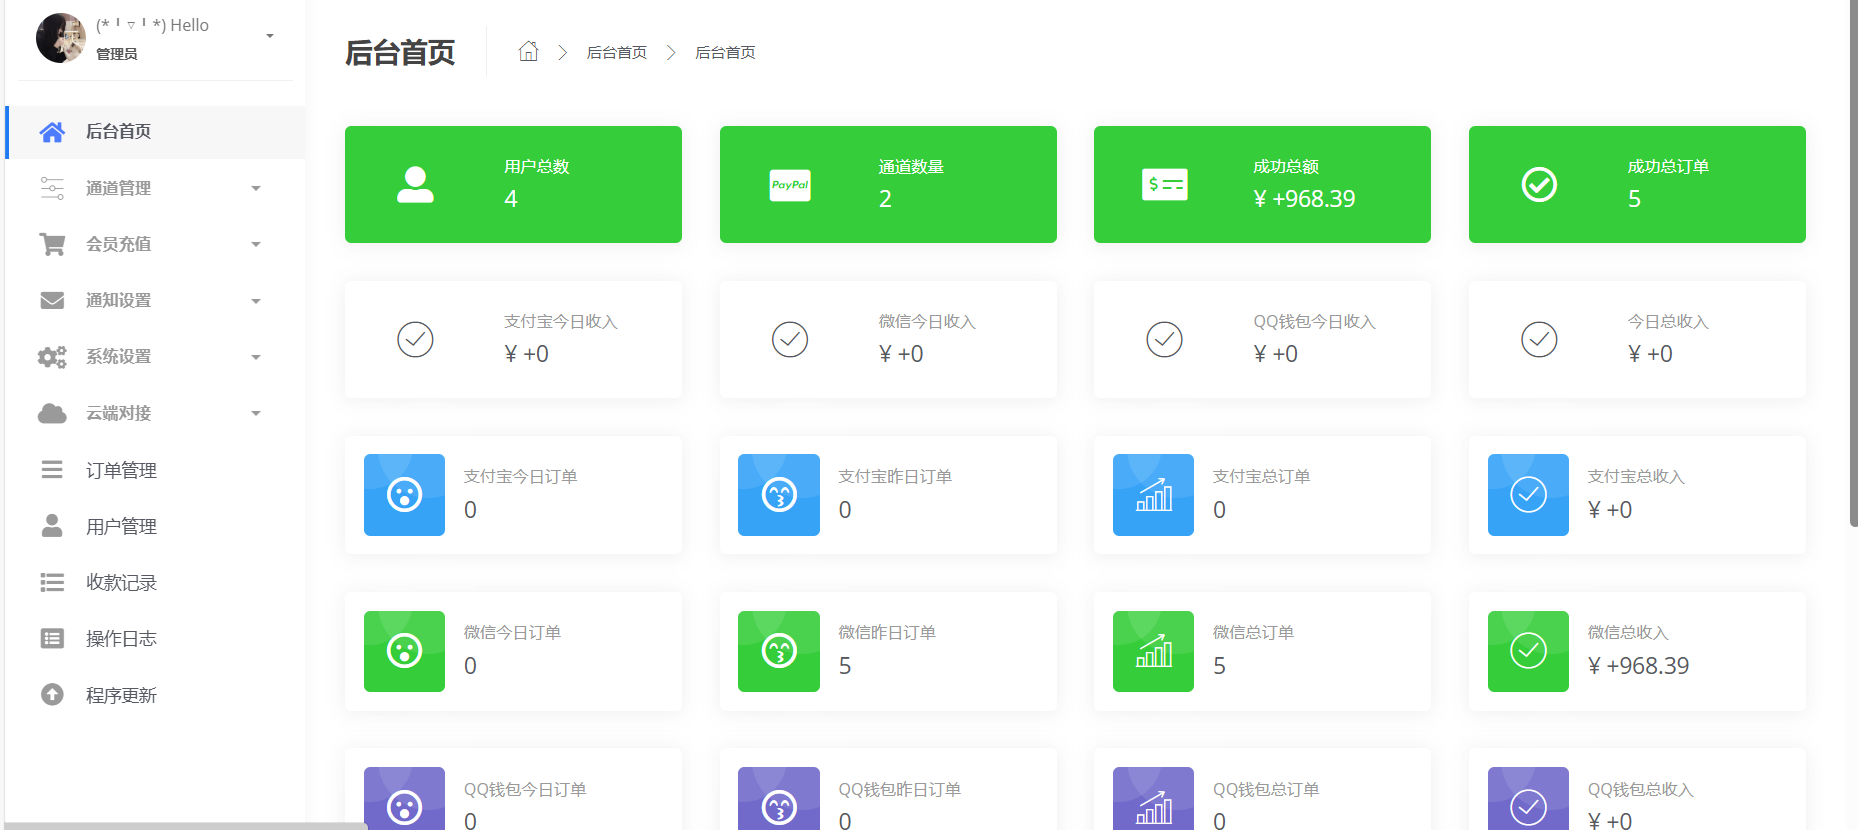Open the admin user dropdown arrow

(269, 37)
